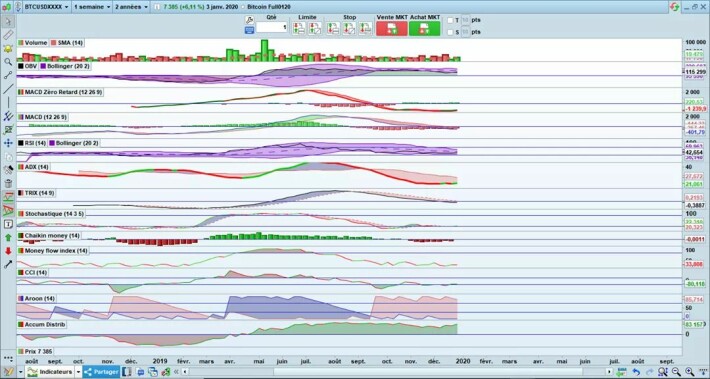
Task: Click the blue order book icon below wrench
Action: (x=249, y=30)
